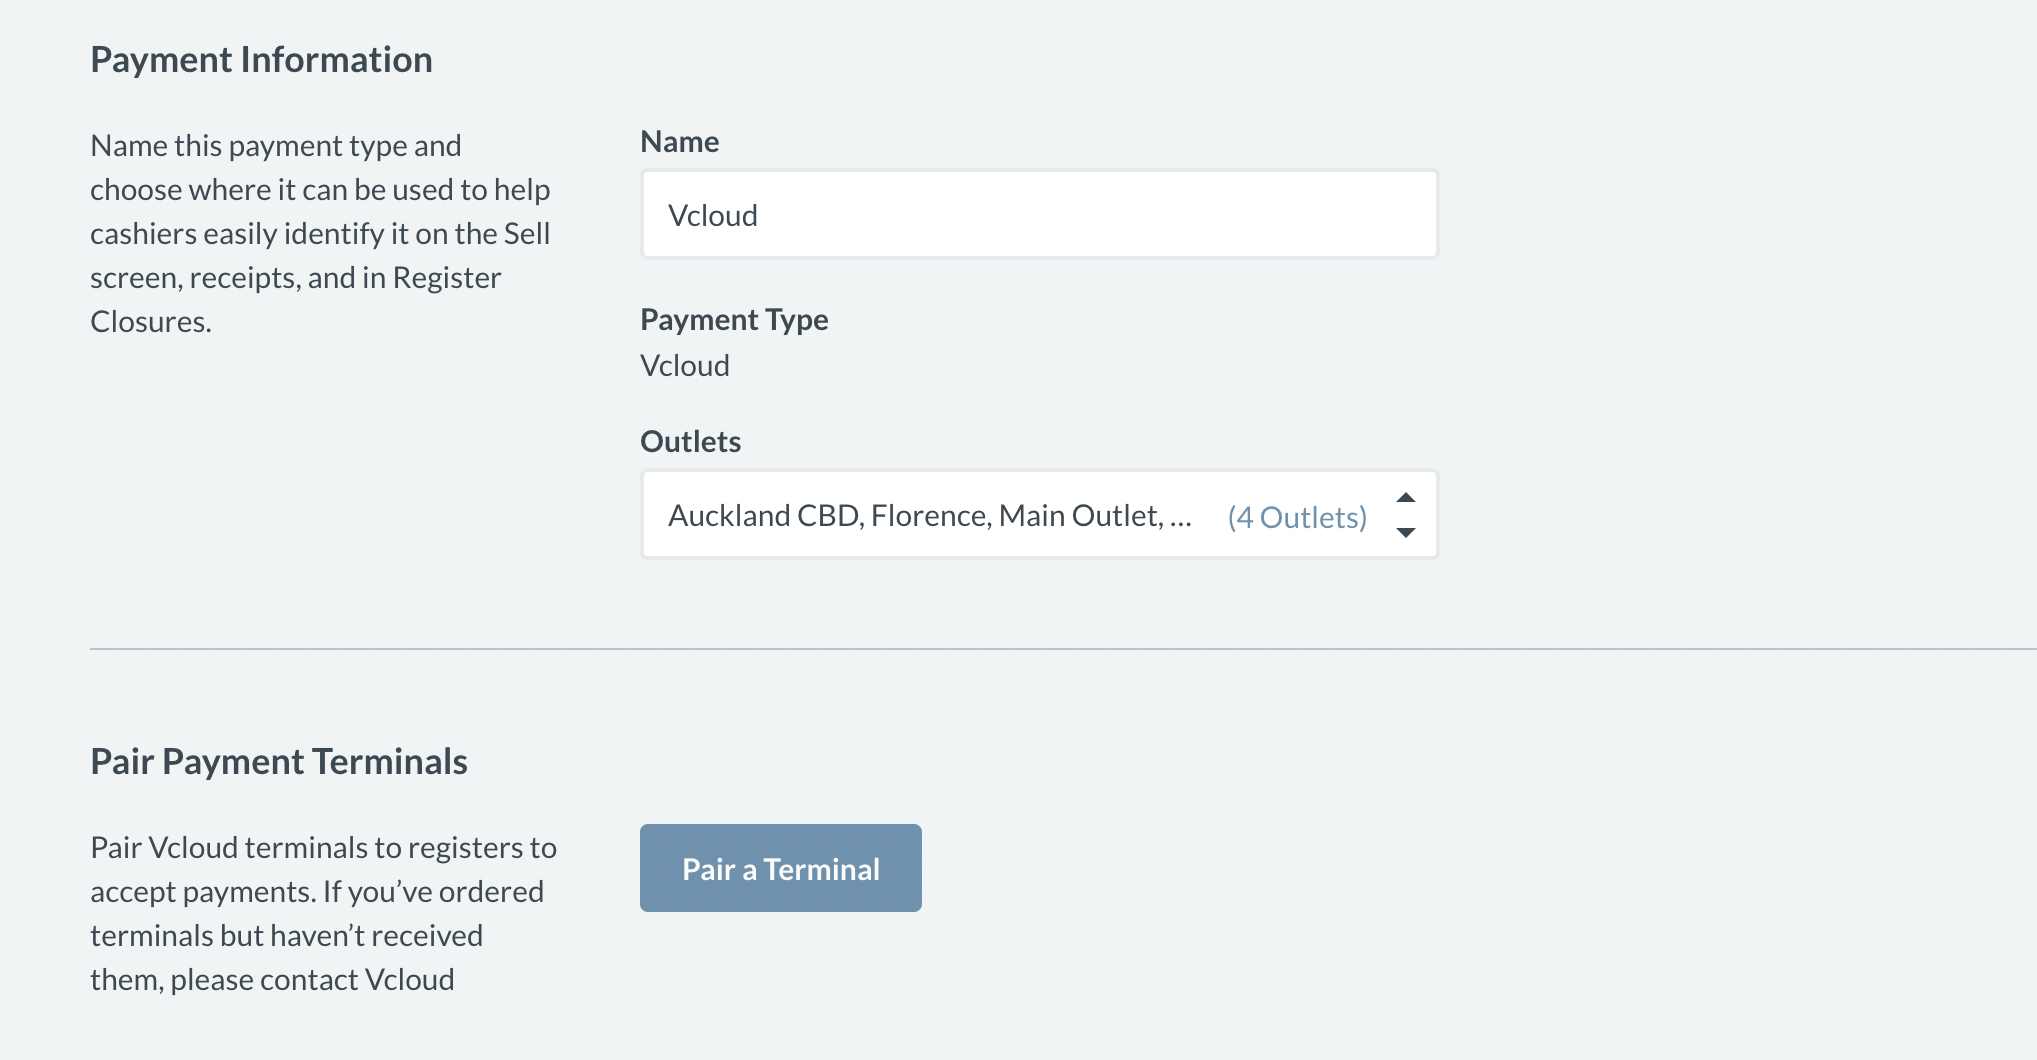The width and height of the screenshot is (2037, 1060).
Task: Click the down arrow in Outlets selector
Action: tap(1405, 533)
